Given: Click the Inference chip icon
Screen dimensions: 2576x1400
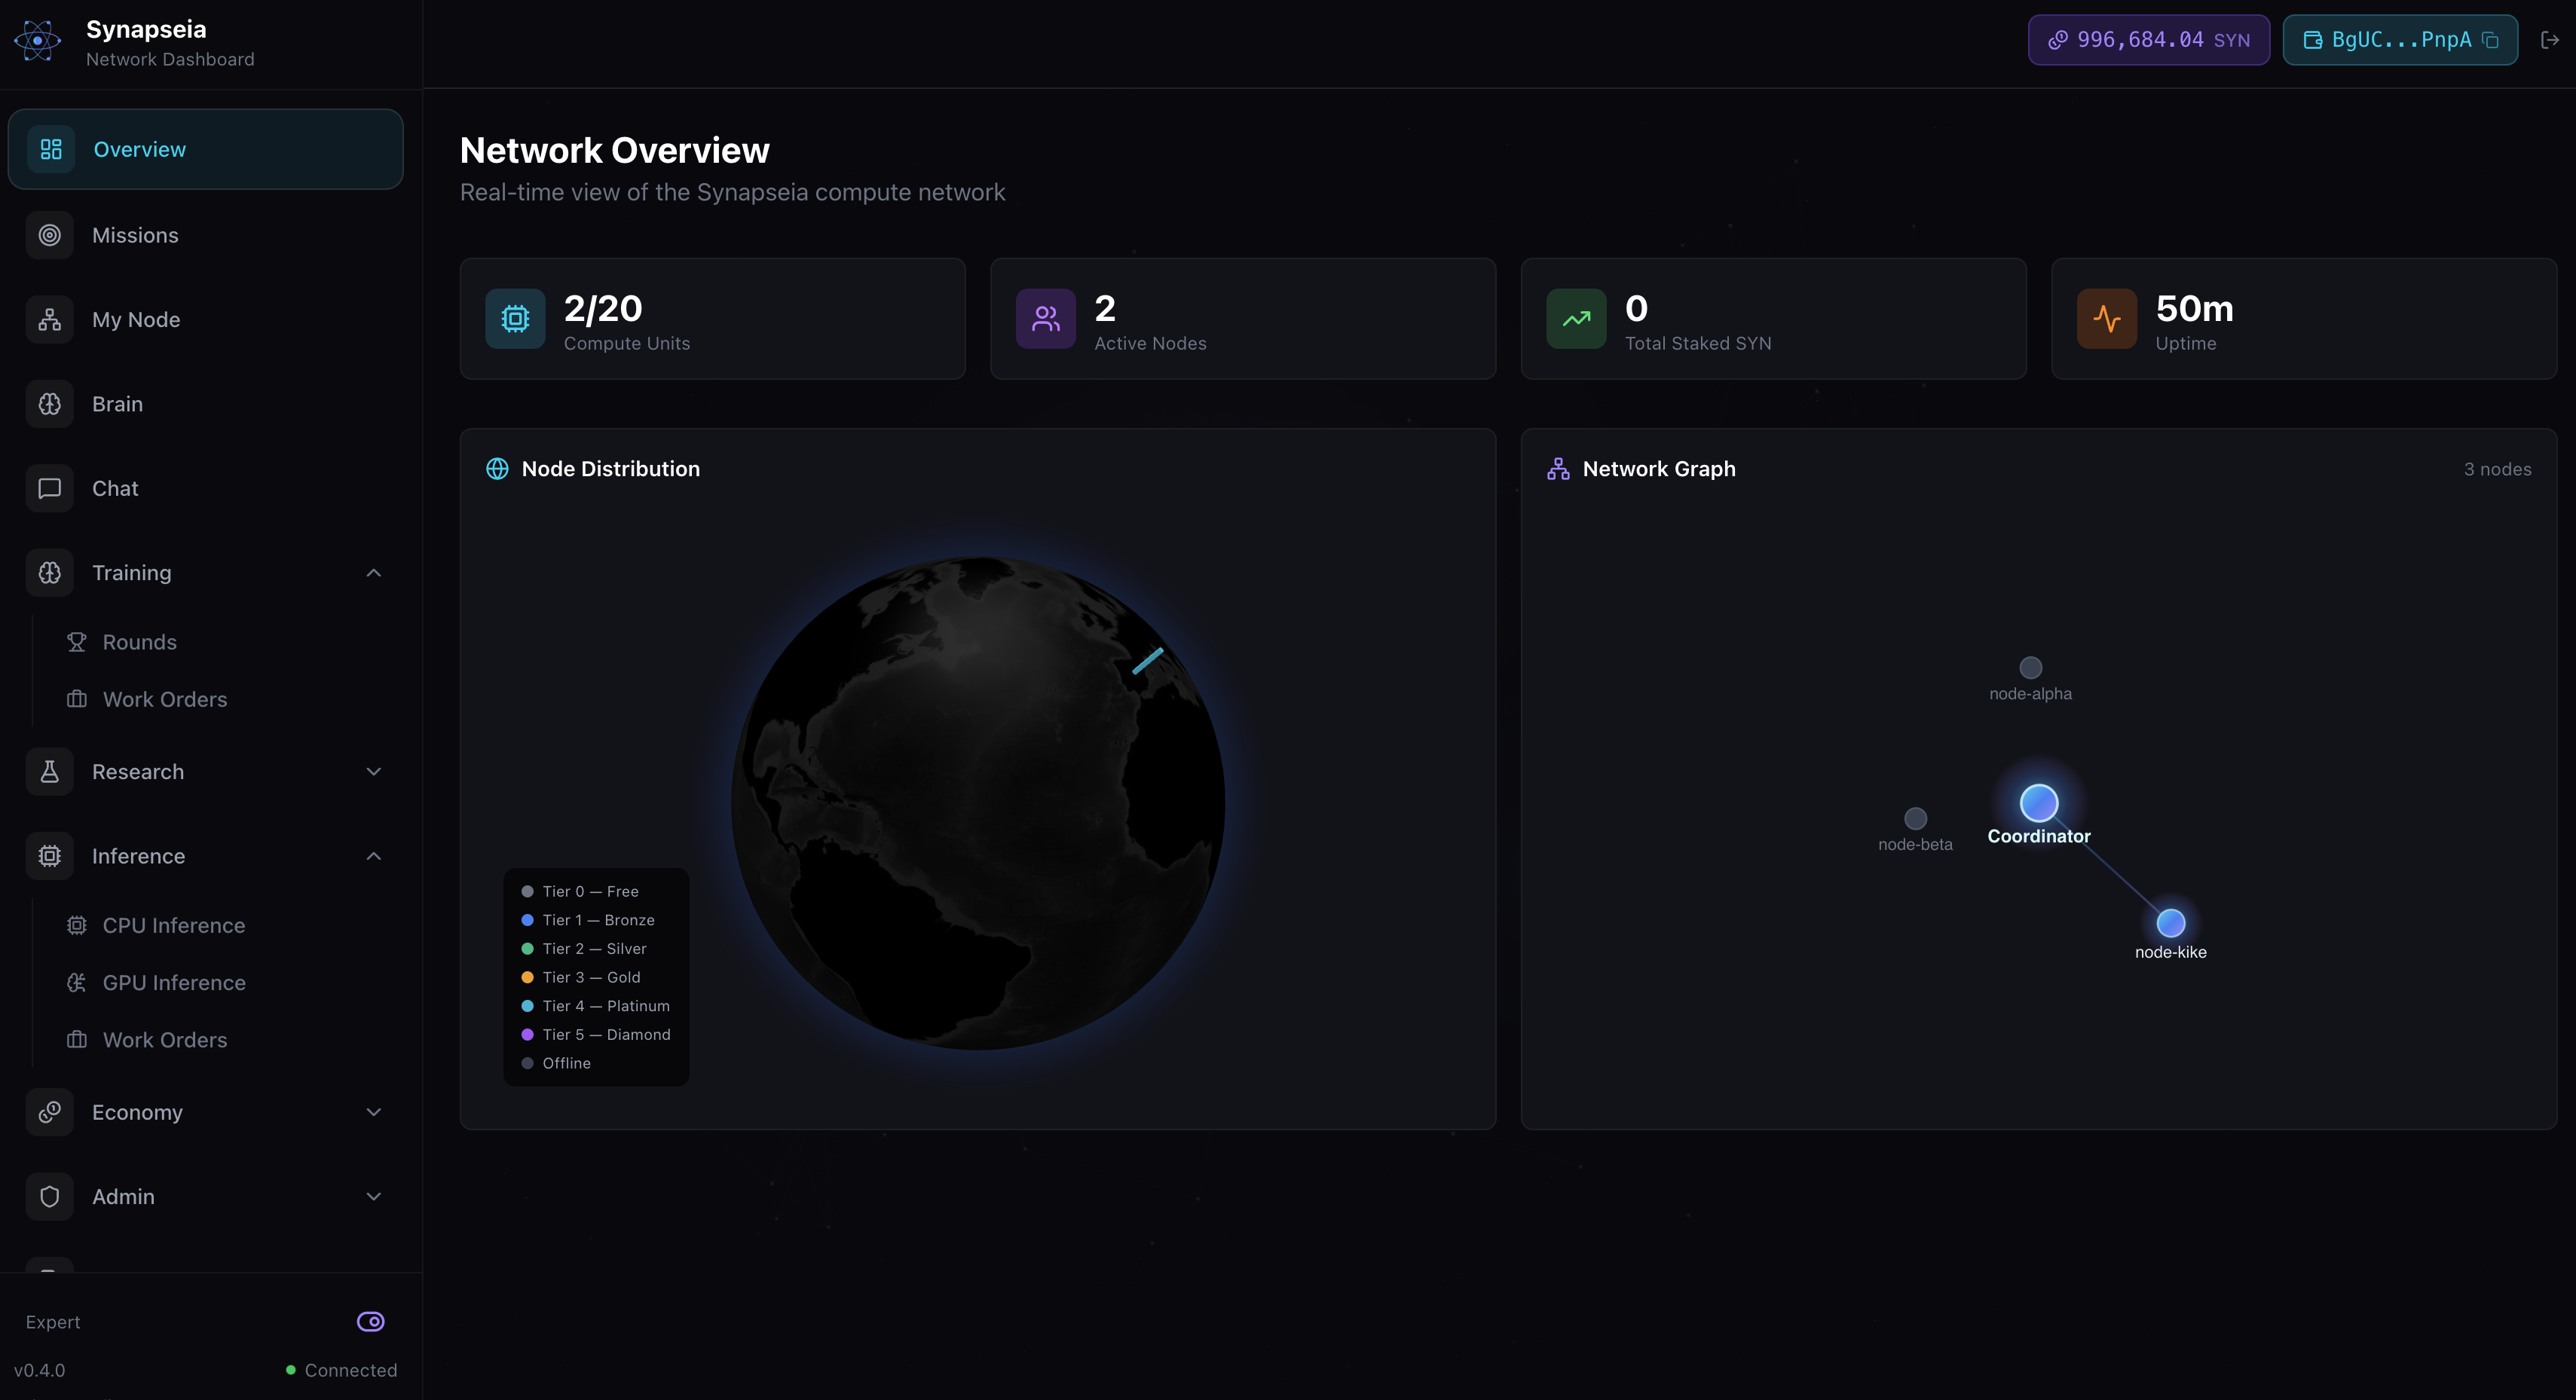Looking at the screenshot, I should click(x=50, y=856).
